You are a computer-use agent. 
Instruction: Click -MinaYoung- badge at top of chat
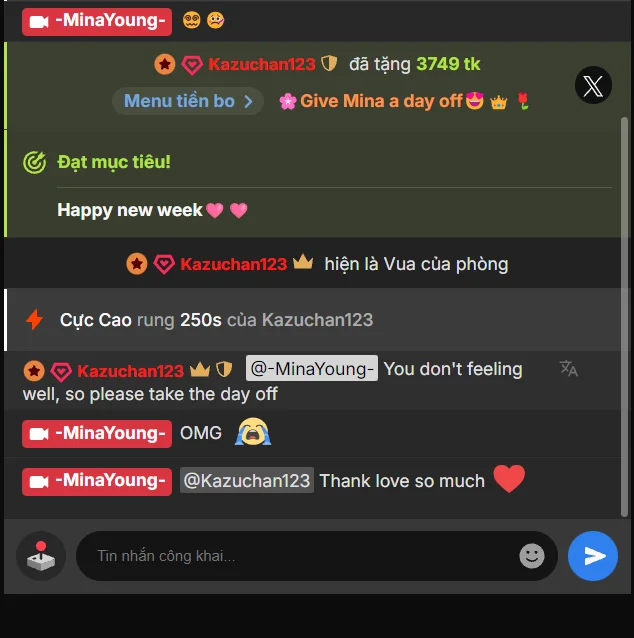[x=97, y=22]
